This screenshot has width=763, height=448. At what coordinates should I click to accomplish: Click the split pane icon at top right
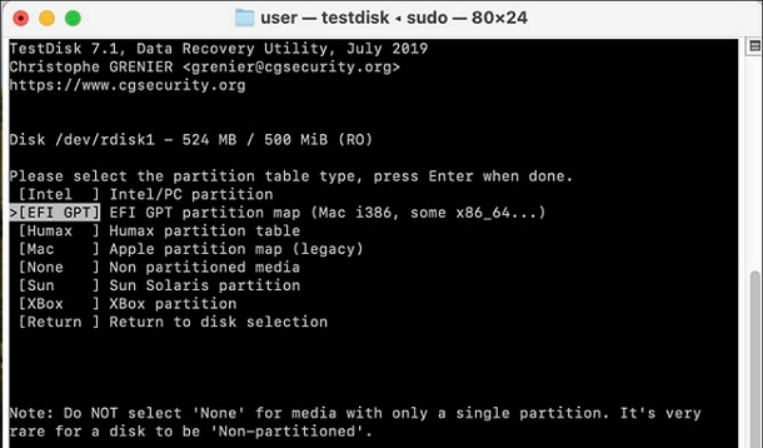tap(755, 47)
